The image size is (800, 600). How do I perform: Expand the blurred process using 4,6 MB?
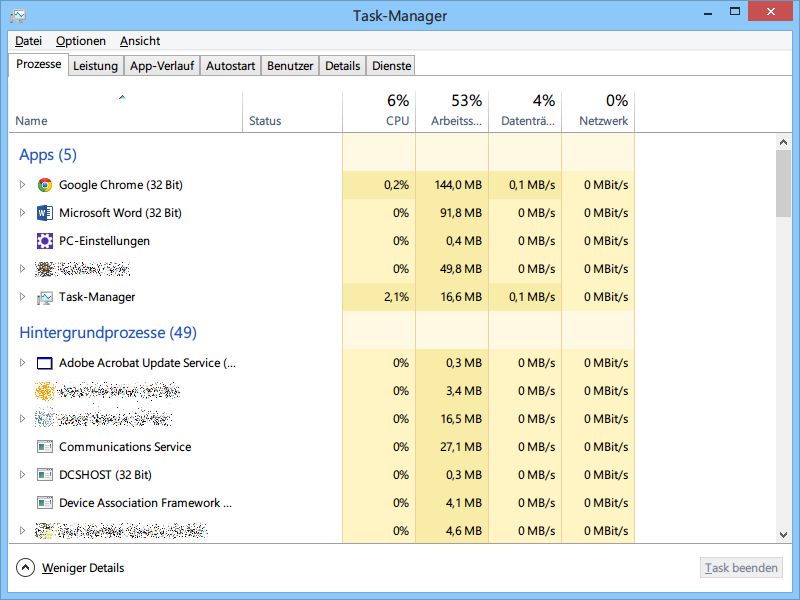[x=22, y=531]
